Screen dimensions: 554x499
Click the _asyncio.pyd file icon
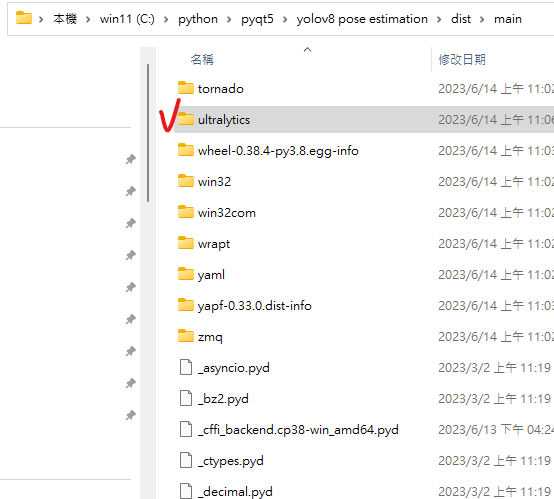pyautogui.click(x=186, y=367)
